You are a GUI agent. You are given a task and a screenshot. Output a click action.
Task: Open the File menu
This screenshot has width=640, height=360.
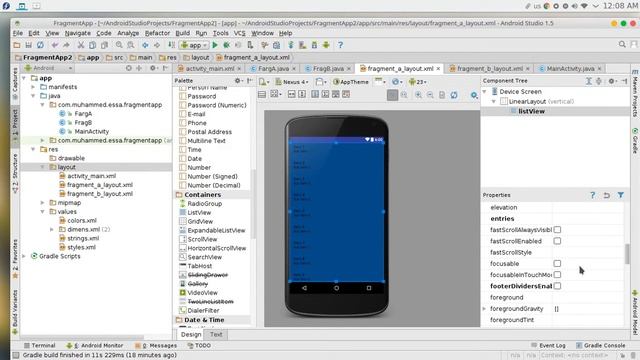(x=18, y=33)
